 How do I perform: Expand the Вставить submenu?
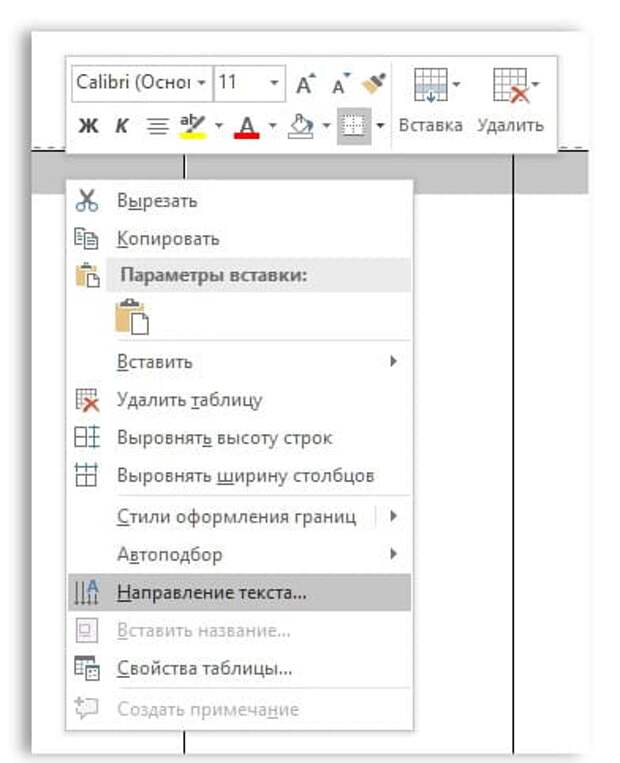(x=239, y=362)
